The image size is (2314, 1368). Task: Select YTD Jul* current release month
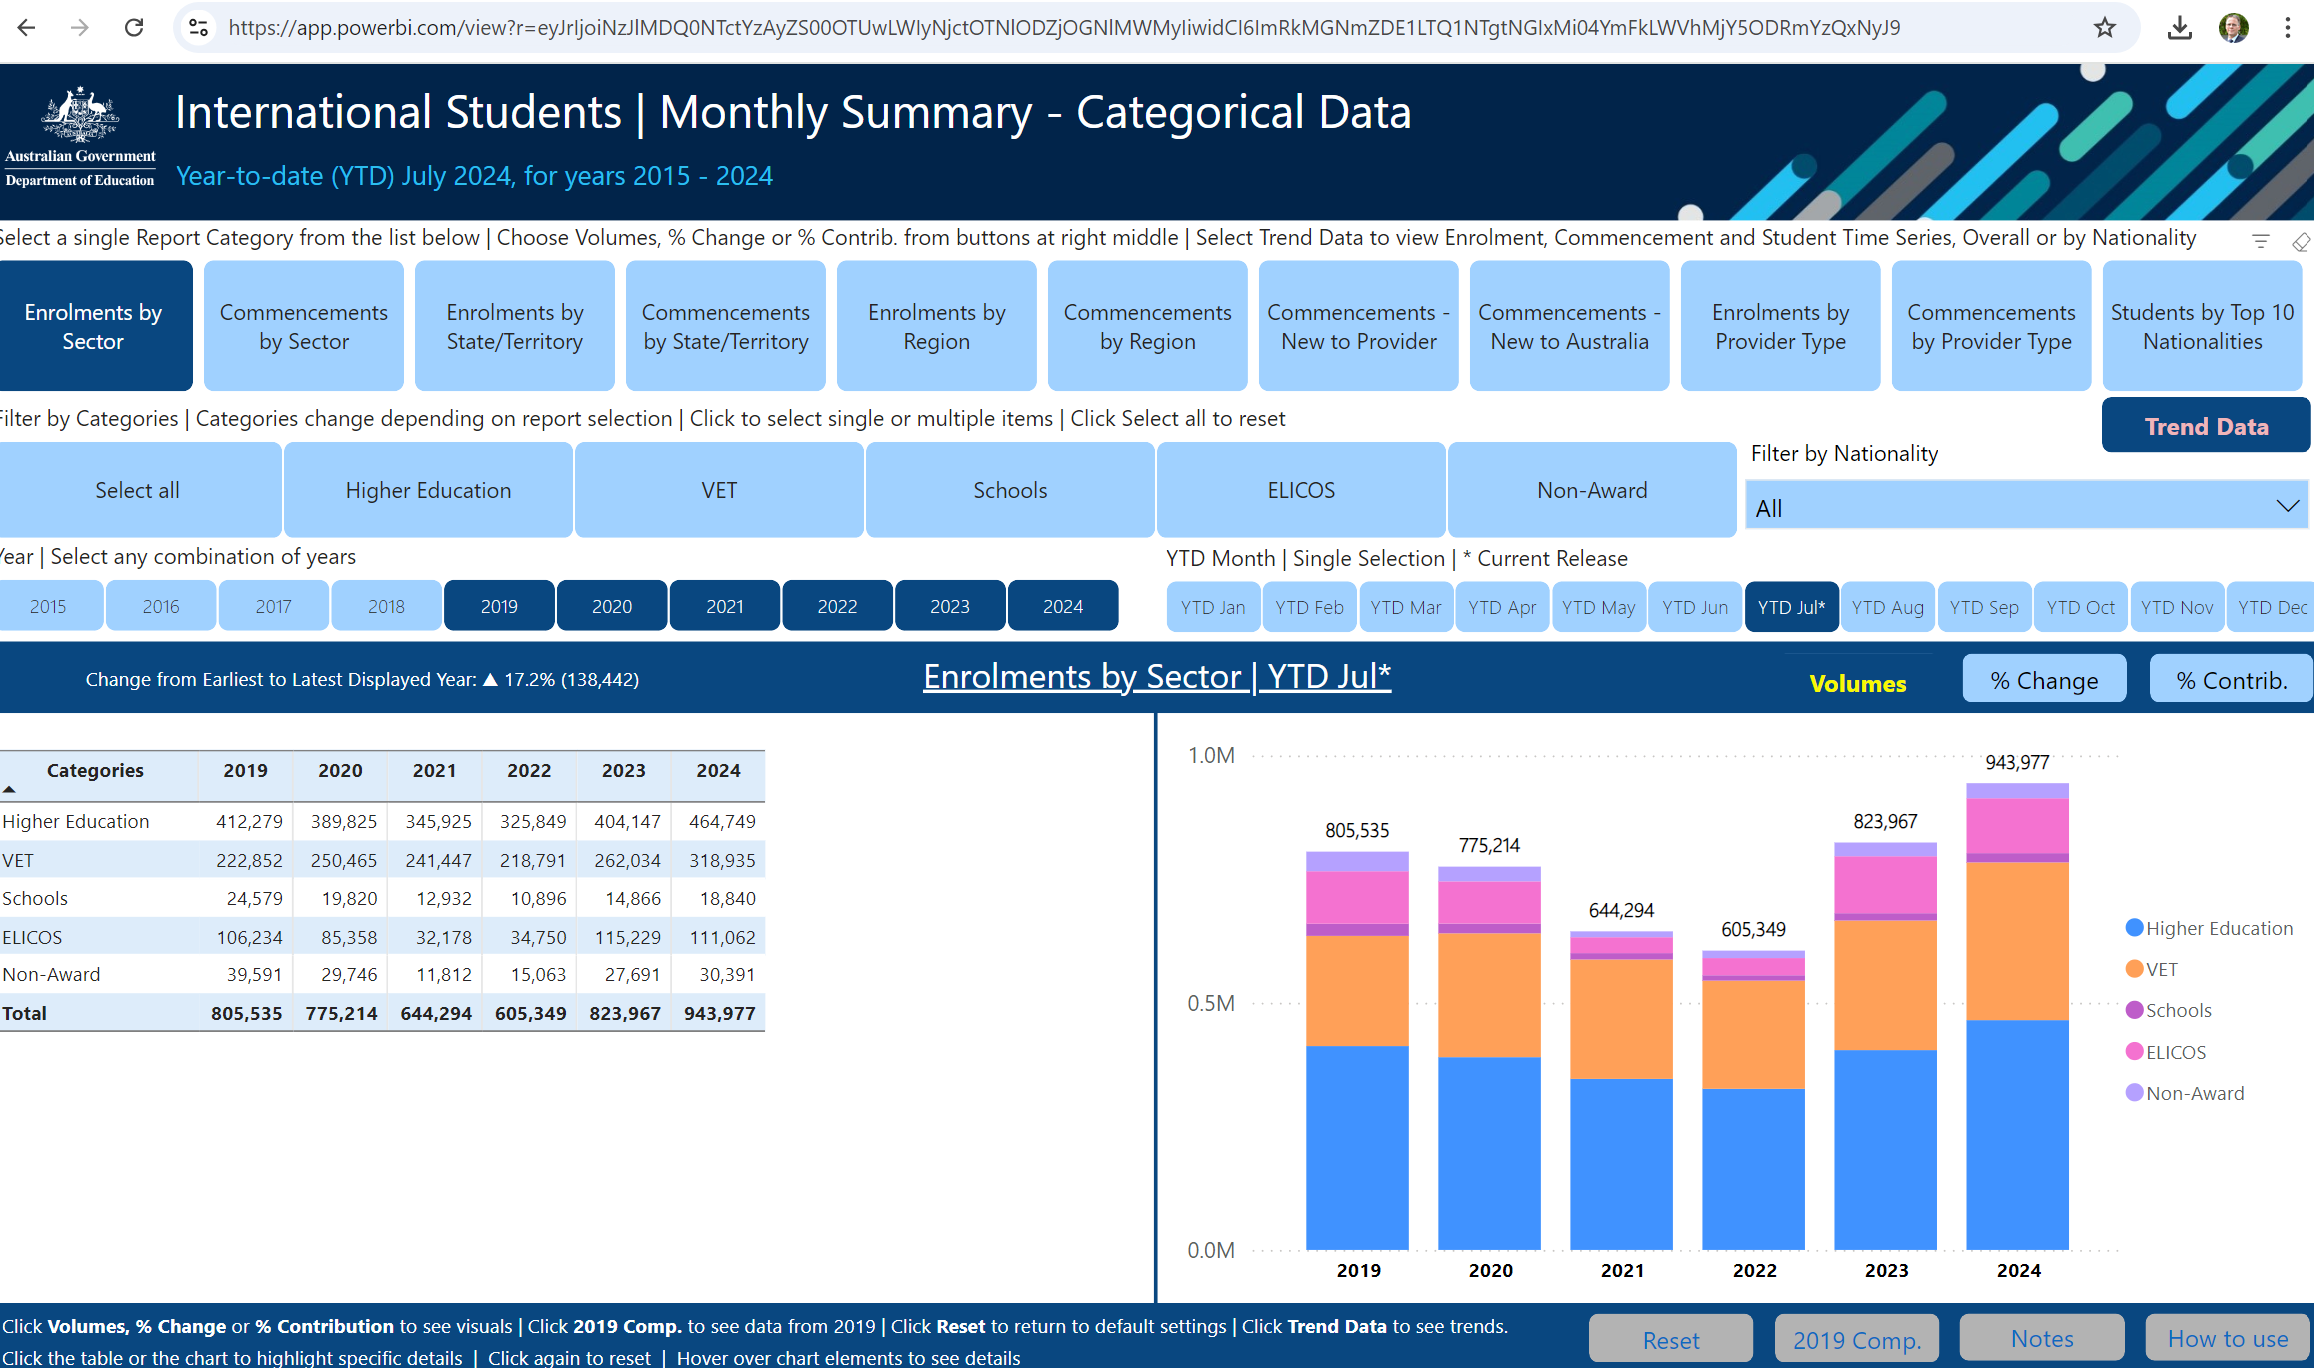(x=1792, y=607)
